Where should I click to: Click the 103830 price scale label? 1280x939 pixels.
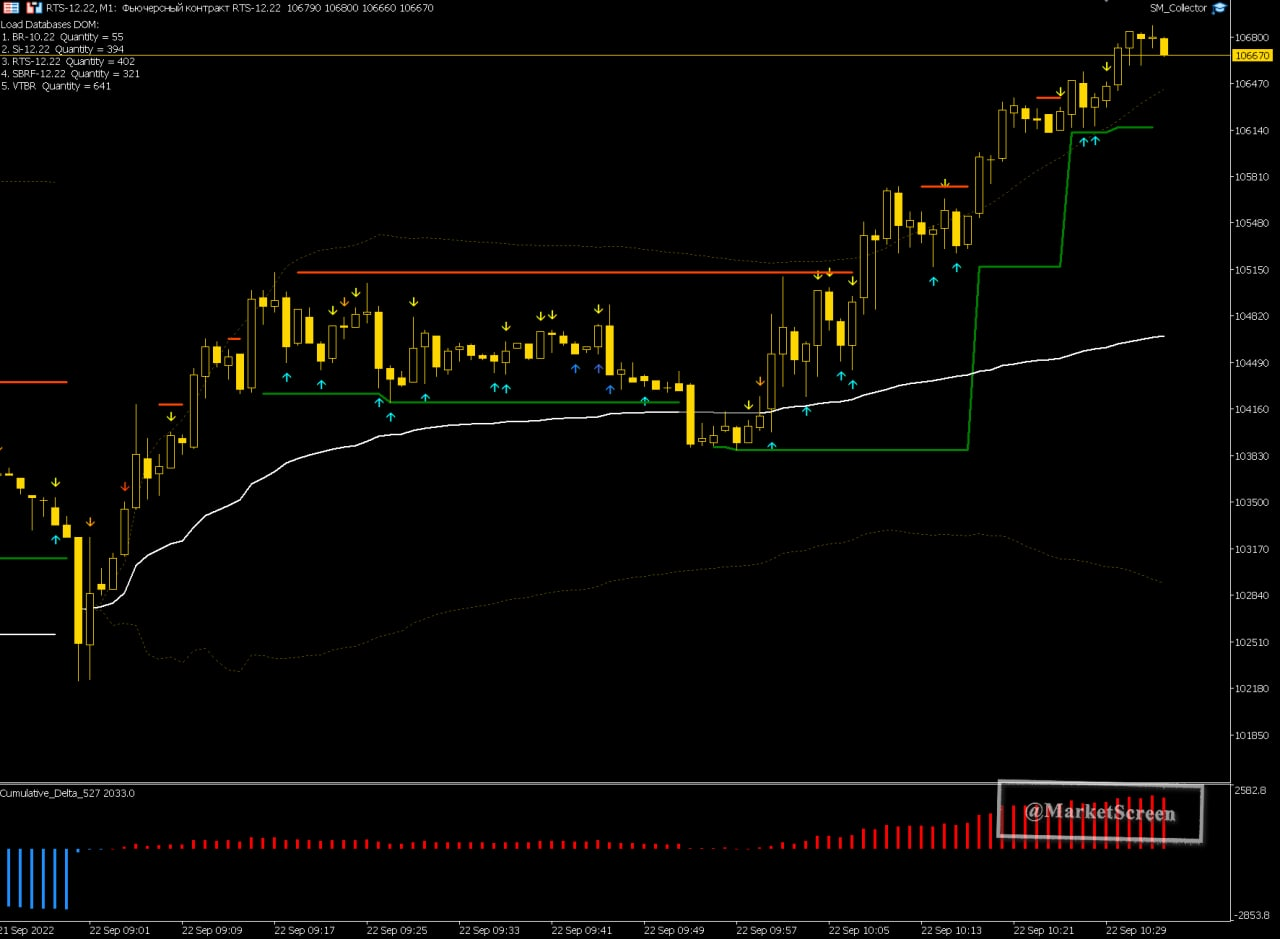[1252, 456]
